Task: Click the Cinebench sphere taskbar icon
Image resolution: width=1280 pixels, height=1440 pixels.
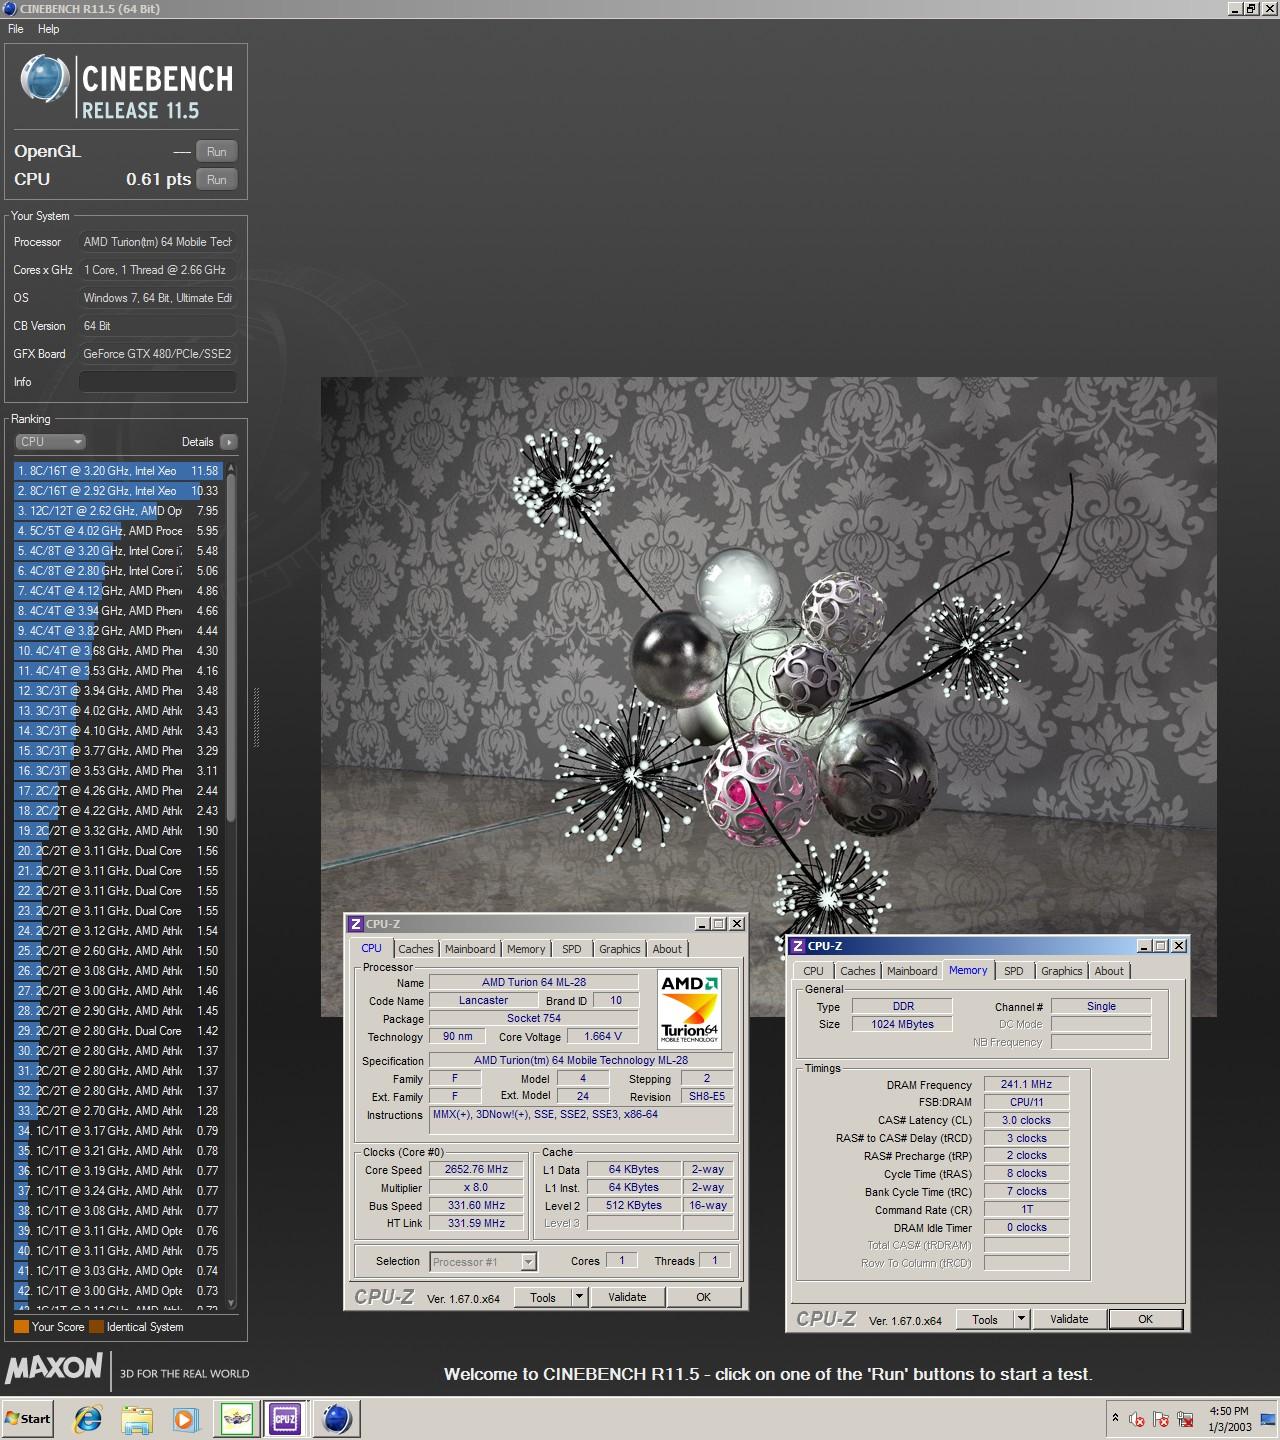Action: pyautogui.click(x=337, y=1418)
